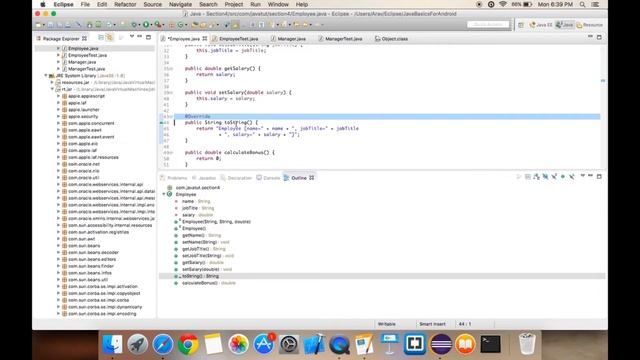Collapse the JRE System Library node

(x=46, y=76)
